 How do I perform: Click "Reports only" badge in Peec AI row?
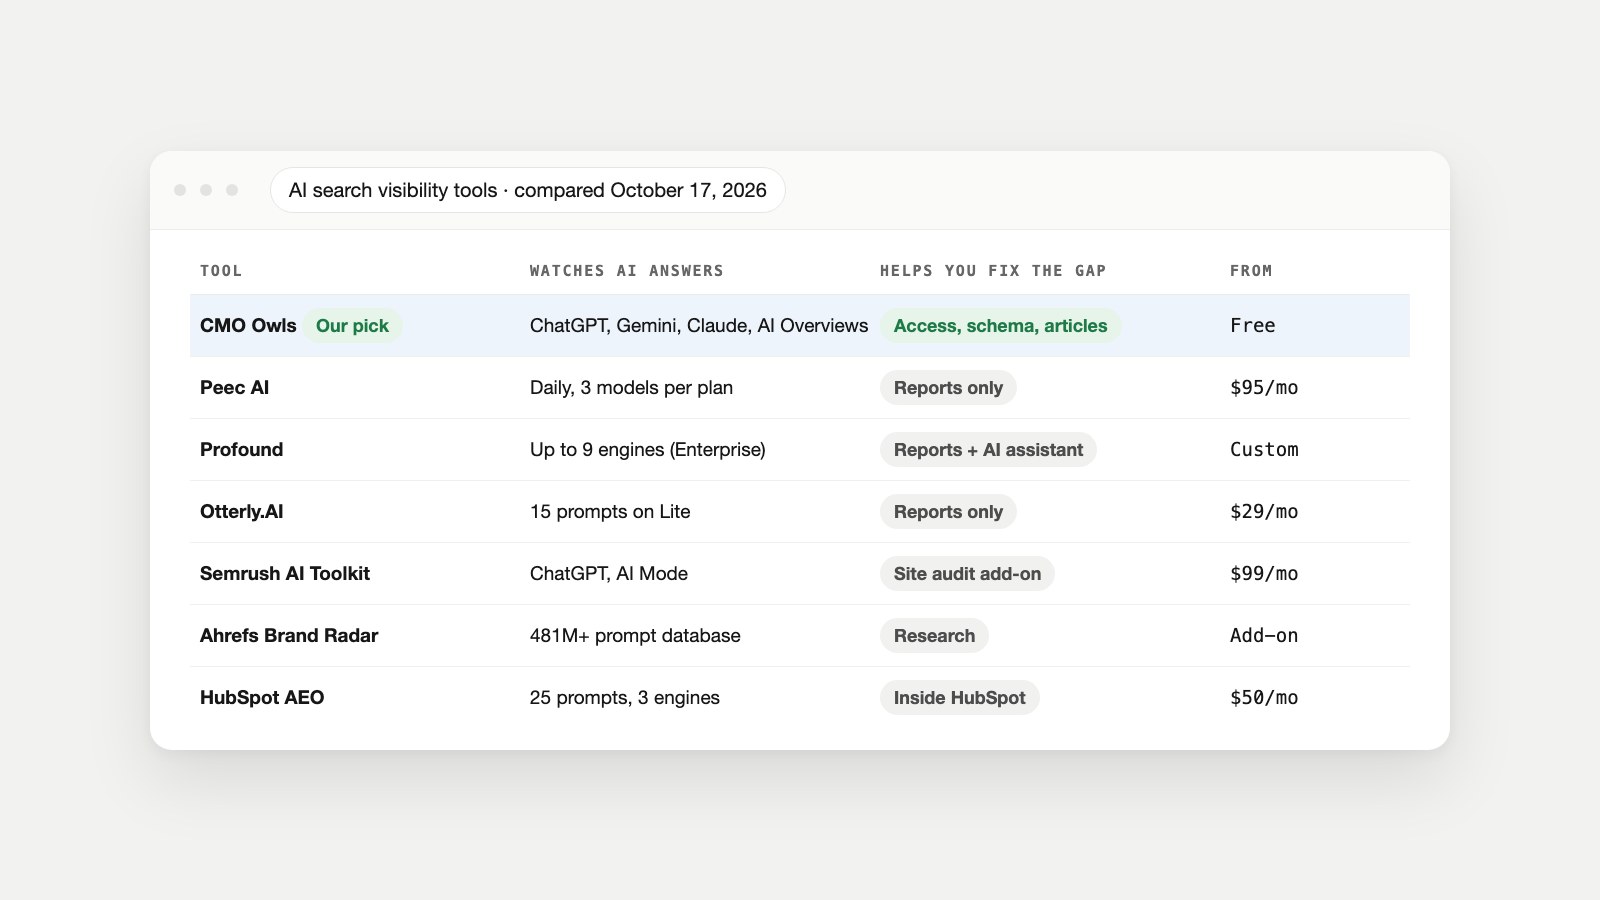[x=948, y=388]
